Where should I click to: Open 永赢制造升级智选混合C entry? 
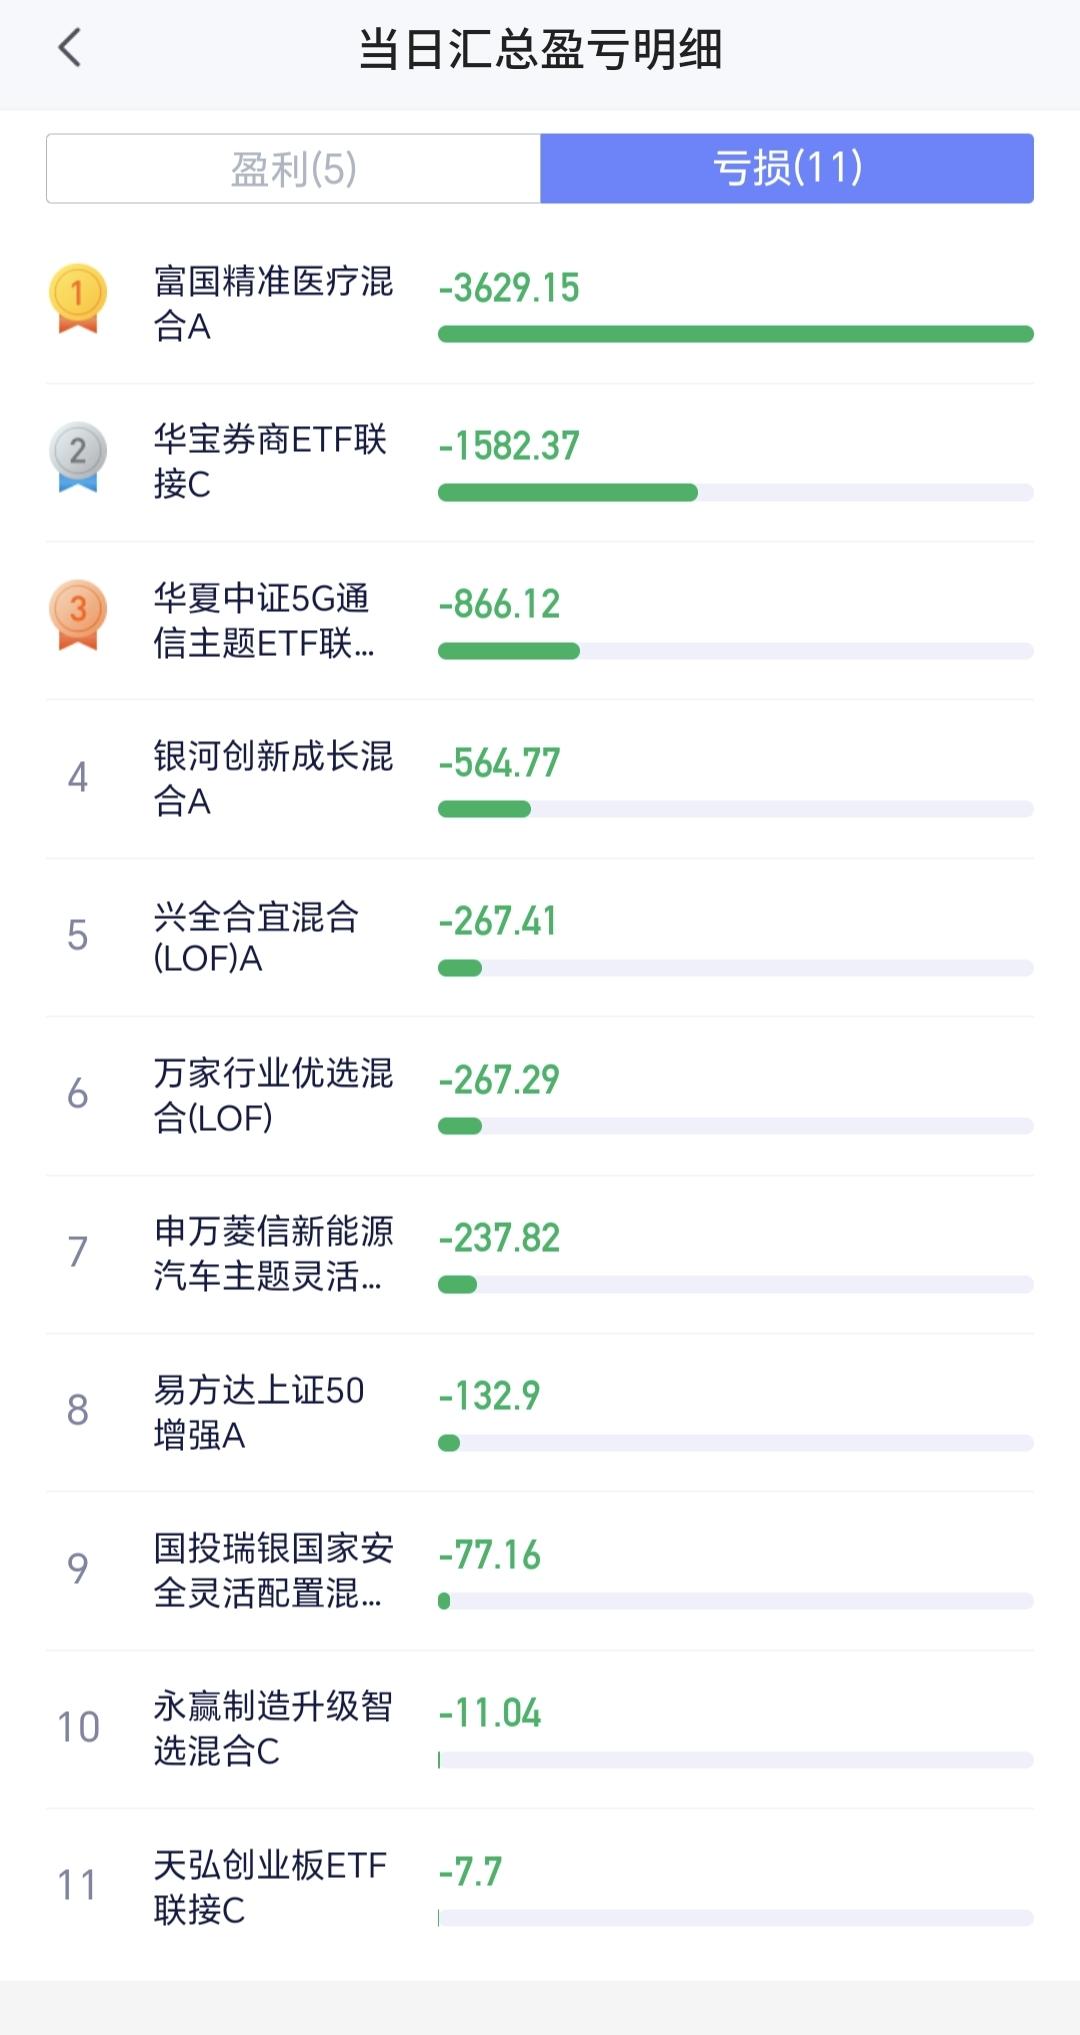pyautogui.click(x=540, y=1729)
